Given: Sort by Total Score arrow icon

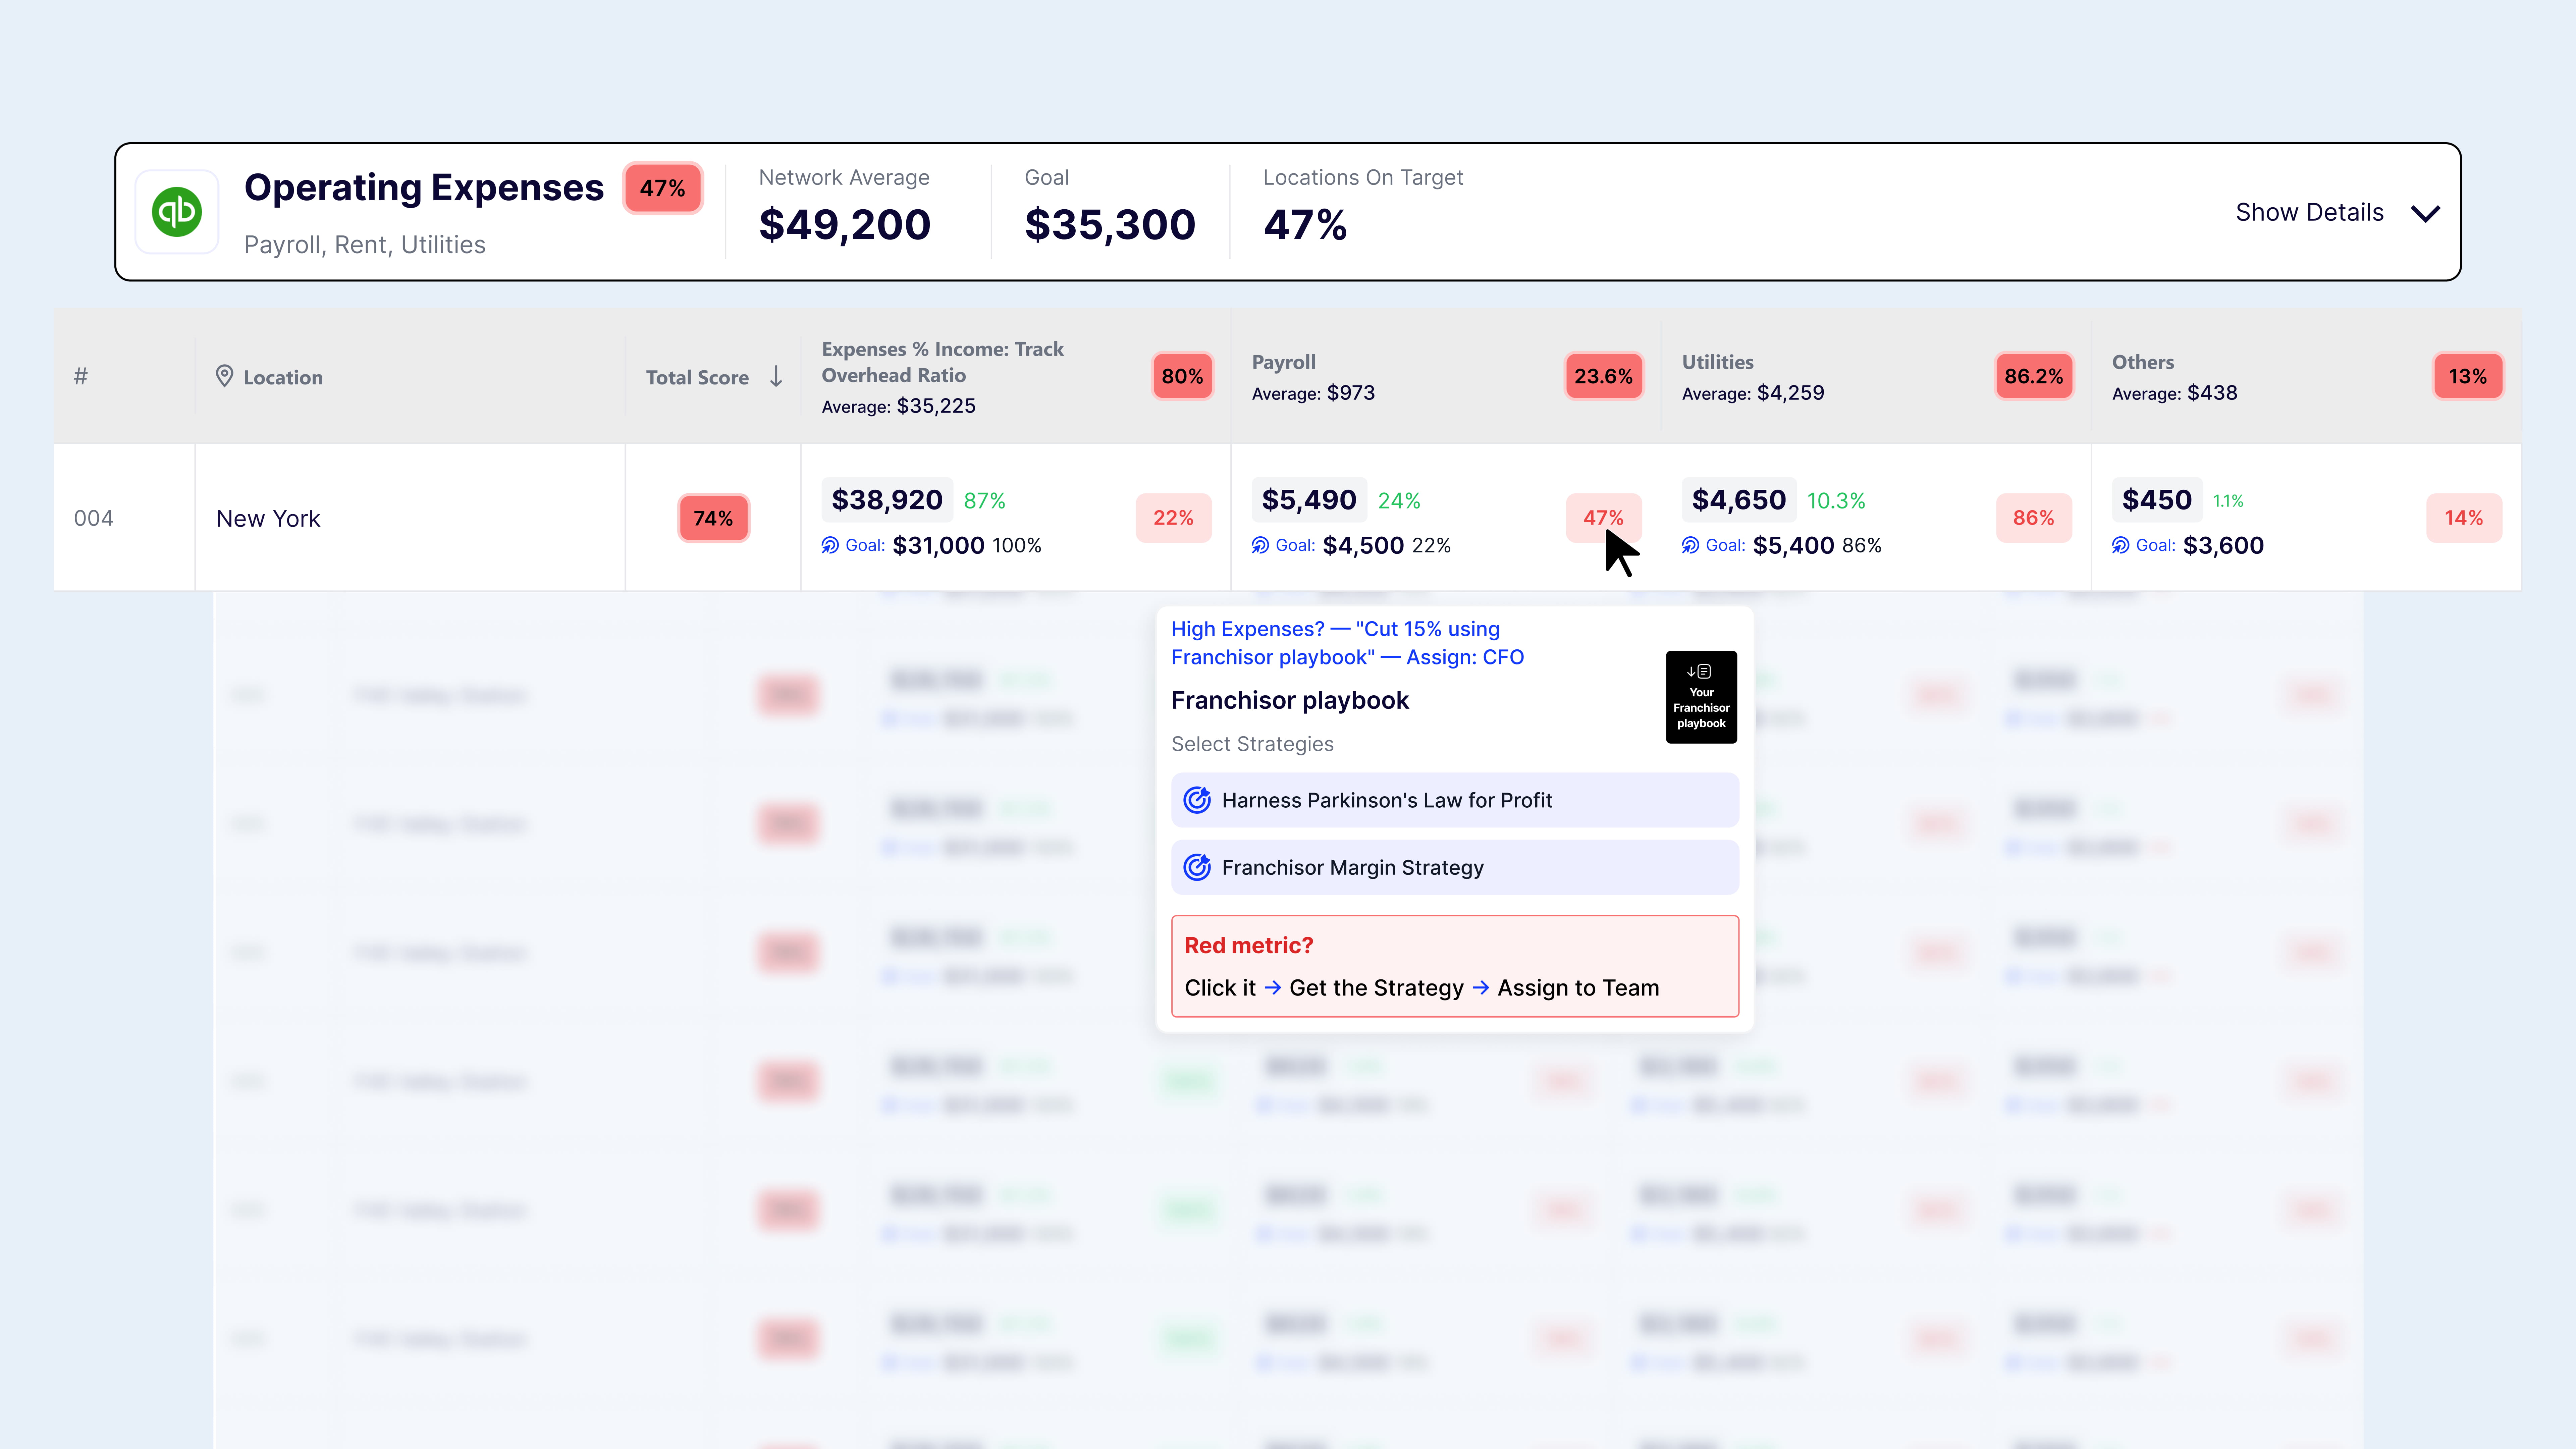Looking at the screenshot, I should tap(776, 376).
